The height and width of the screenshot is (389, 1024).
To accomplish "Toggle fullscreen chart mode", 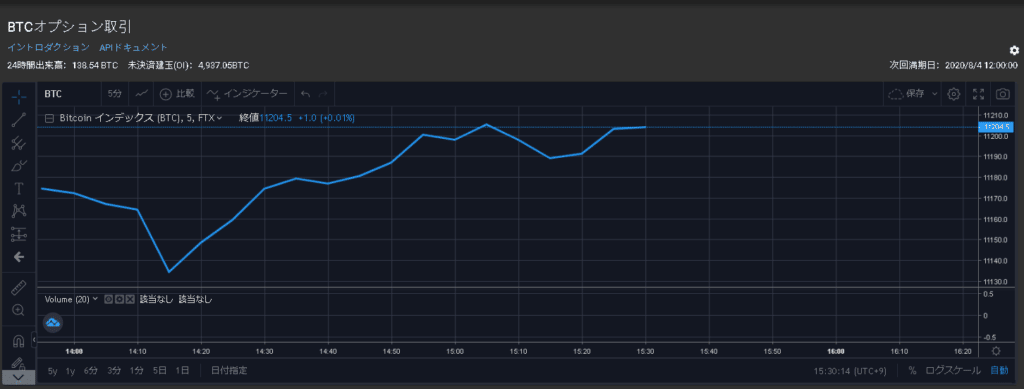I will [978, 94].
